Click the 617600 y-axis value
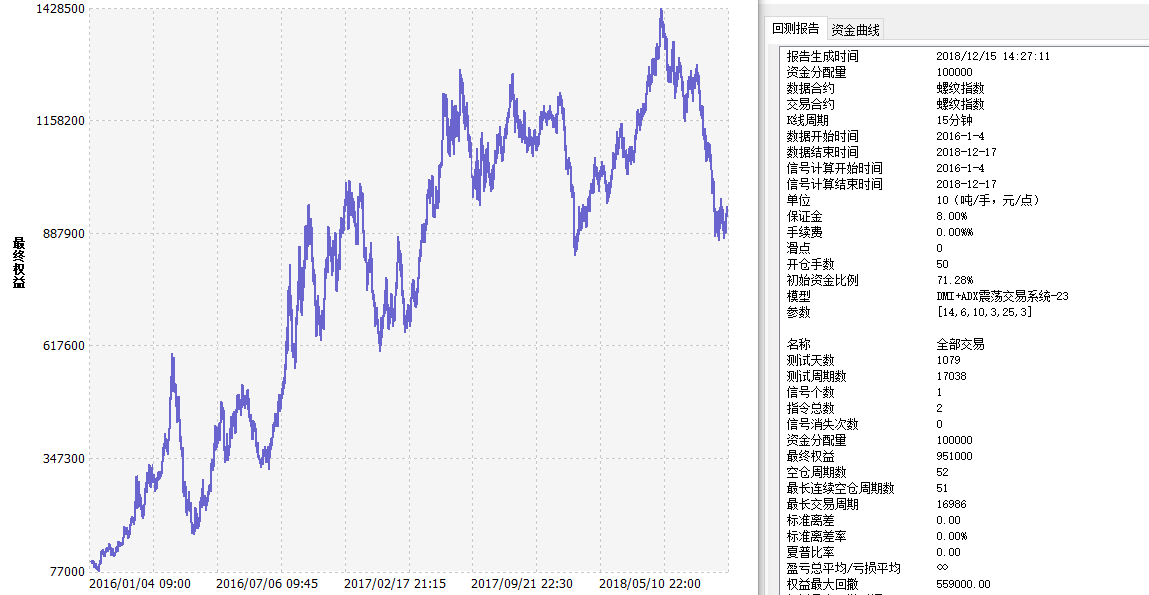1149x595 pixels. (58, 346)
